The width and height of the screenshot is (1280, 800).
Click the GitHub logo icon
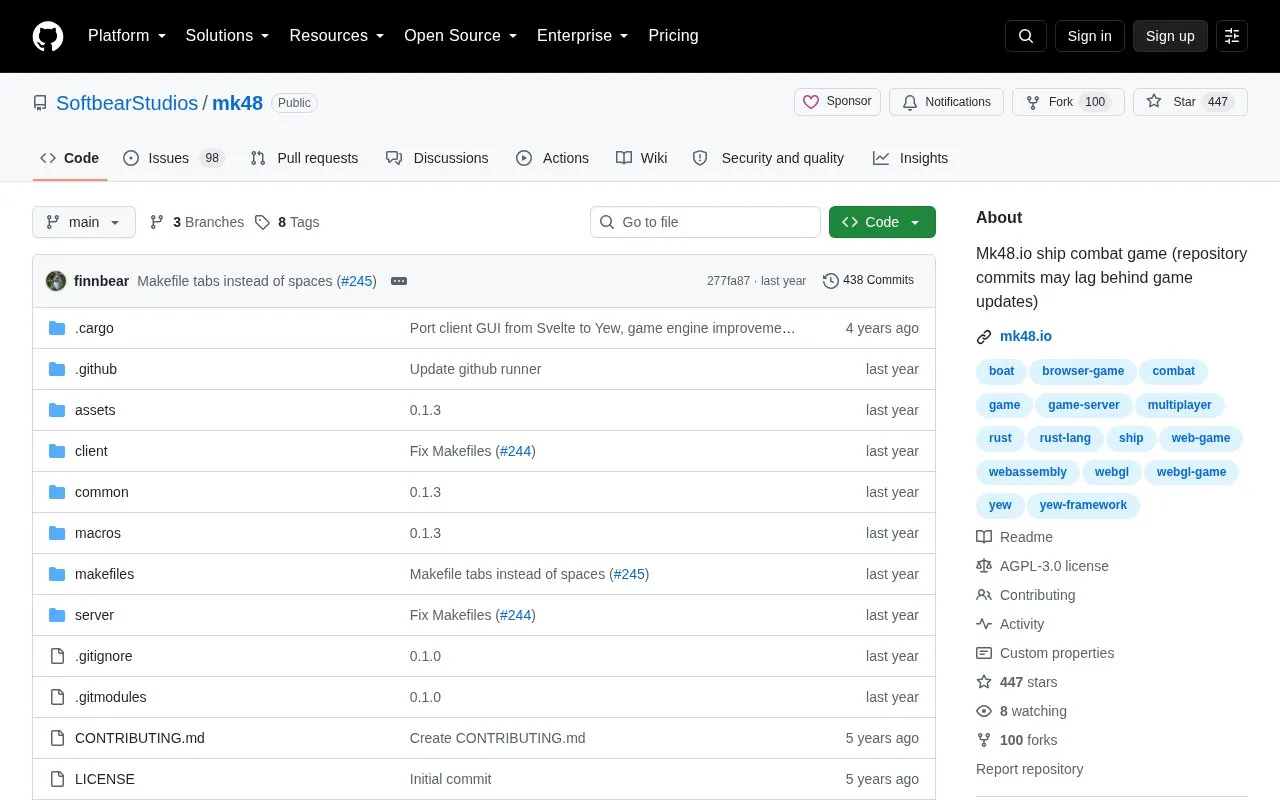click(48, 36)
